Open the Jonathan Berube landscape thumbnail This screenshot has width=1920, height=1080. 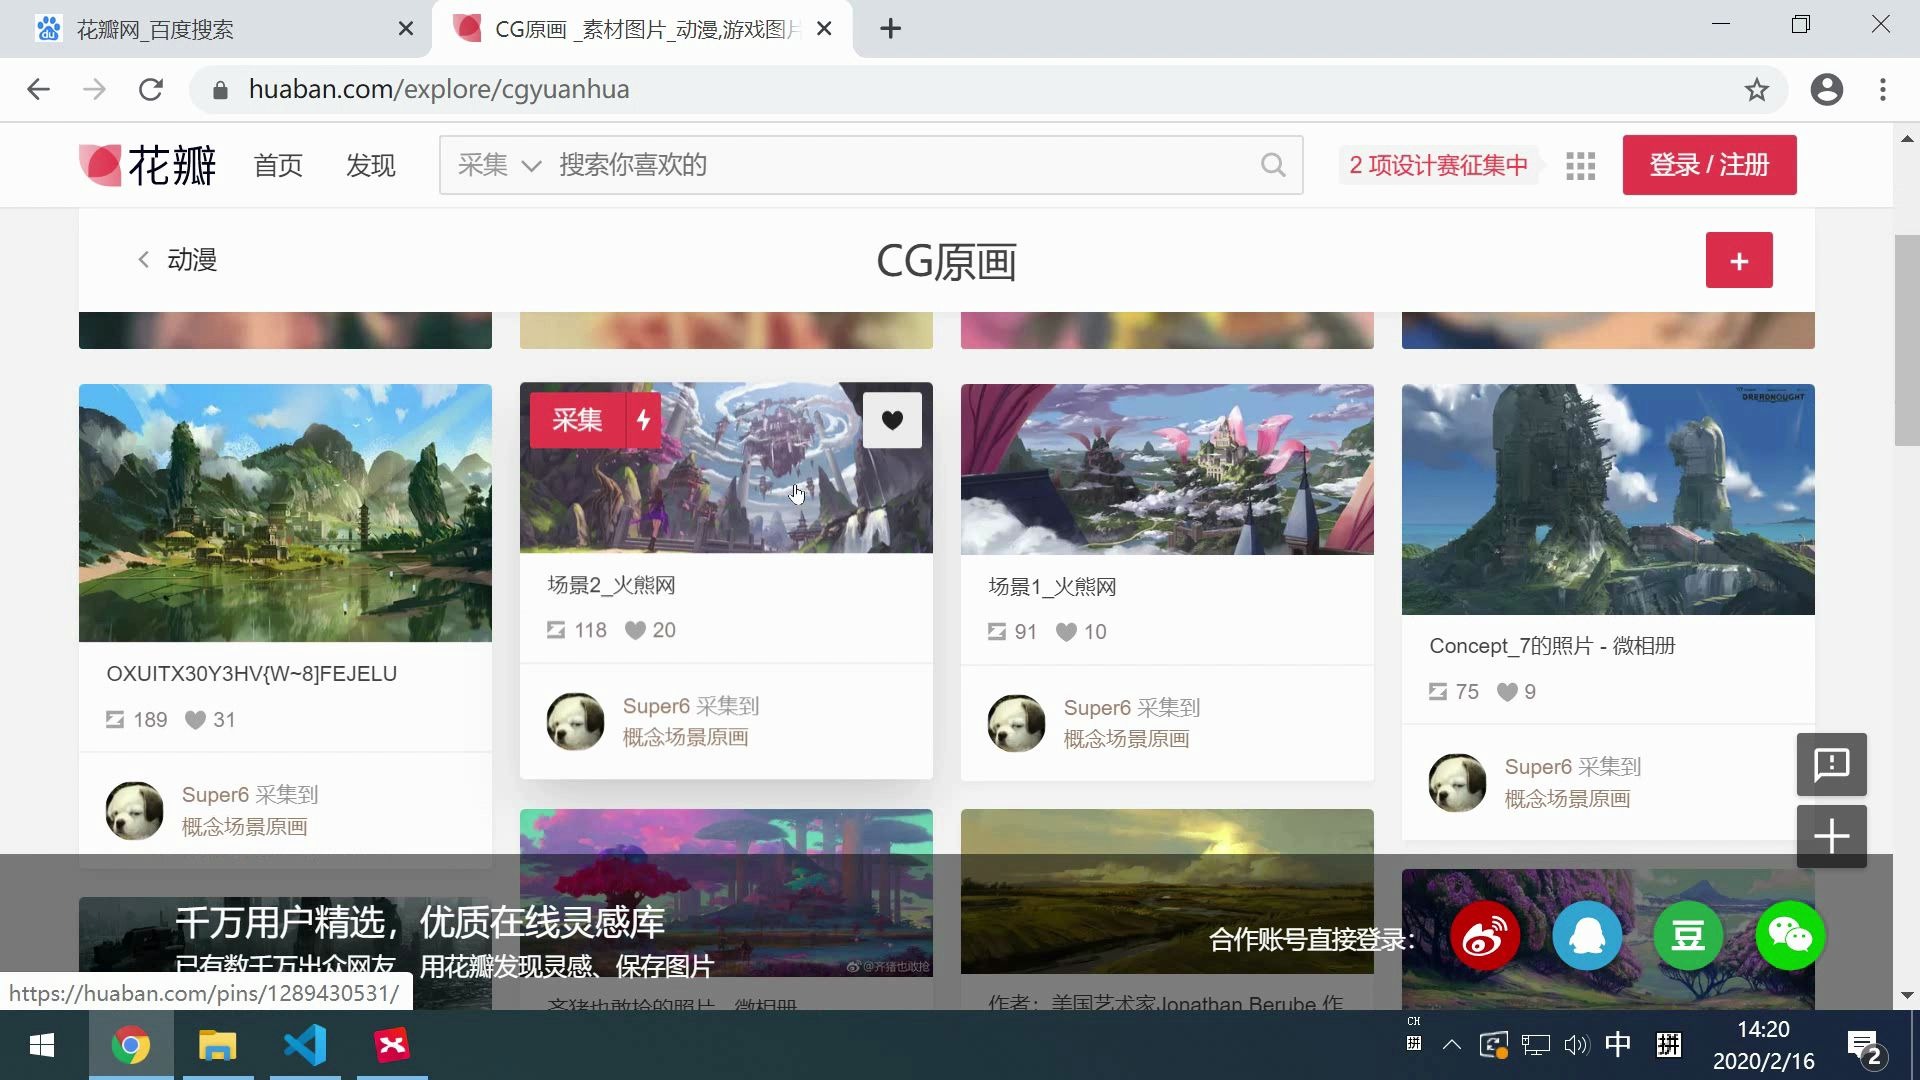[1167, 890]
